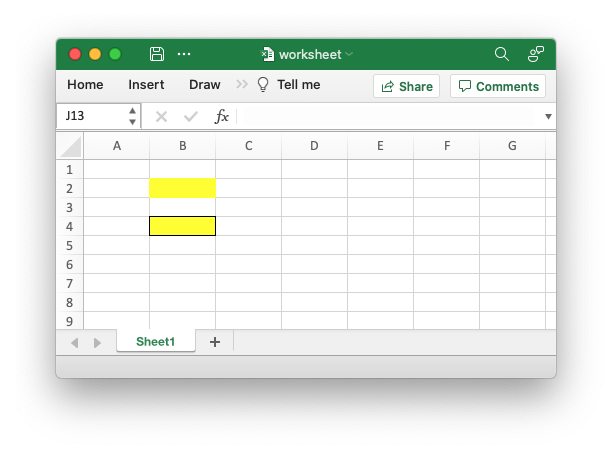The image size is (612, 452).
Task: Open the share/collaboration people icon
Action: (536, 54)
